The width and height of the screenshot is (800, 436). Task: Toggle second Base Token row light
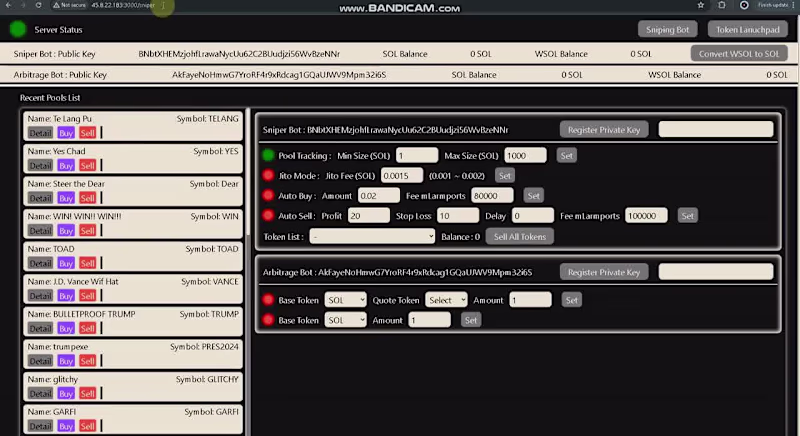coord(268,320)
